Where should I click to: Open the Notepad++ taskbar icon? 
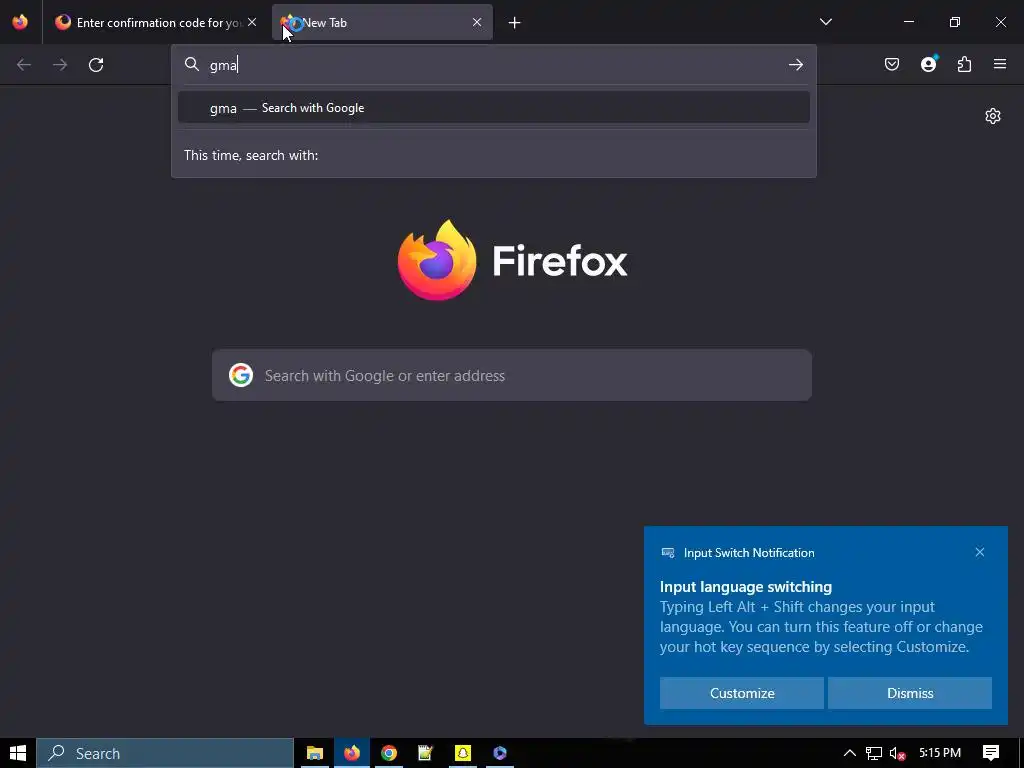point(426,753)
